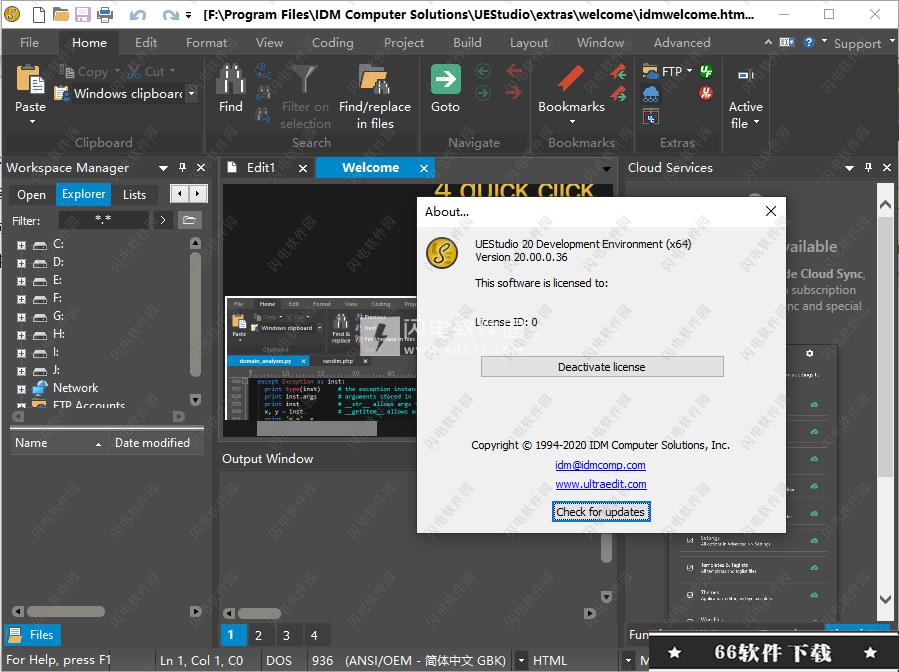This screenshot has height=672, width=899.
Task: Open the FTP cloud folder icon
Action: click(650, 71)
